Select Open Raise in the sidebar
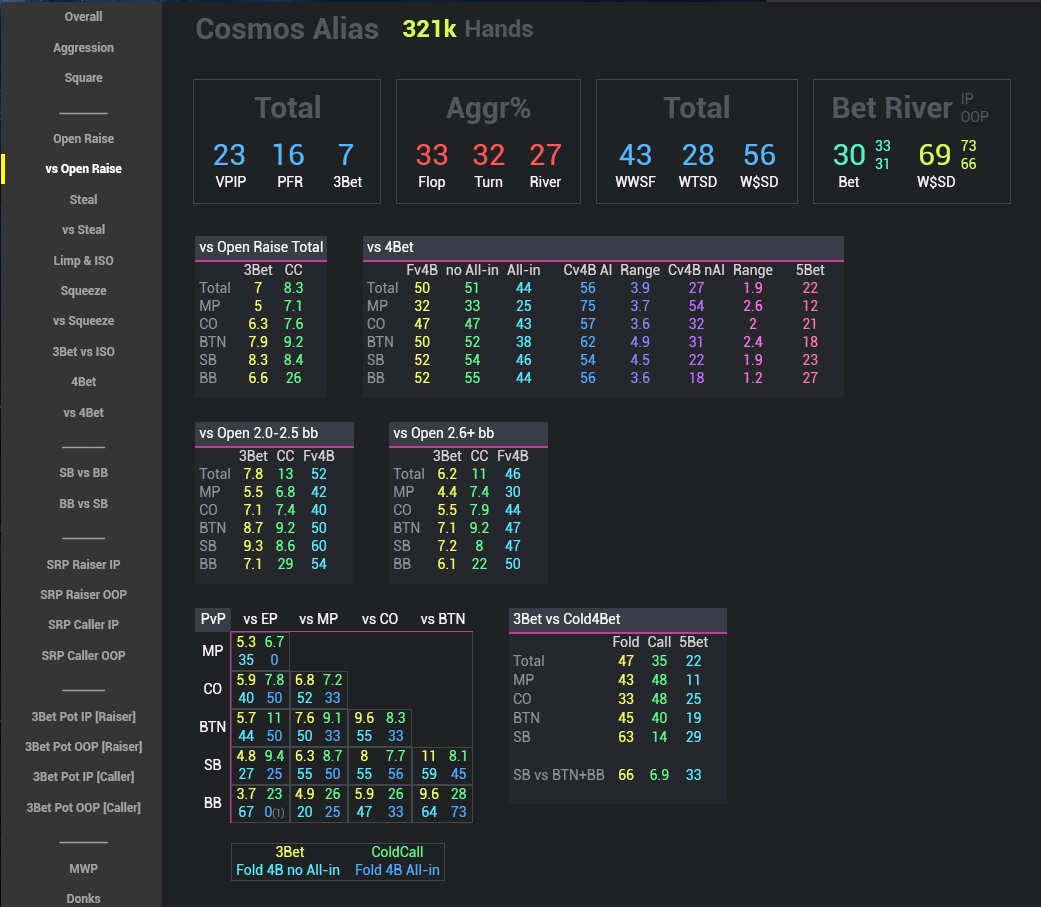The height and width of the screenshot is (907, 1041). (x=83, y=138)
